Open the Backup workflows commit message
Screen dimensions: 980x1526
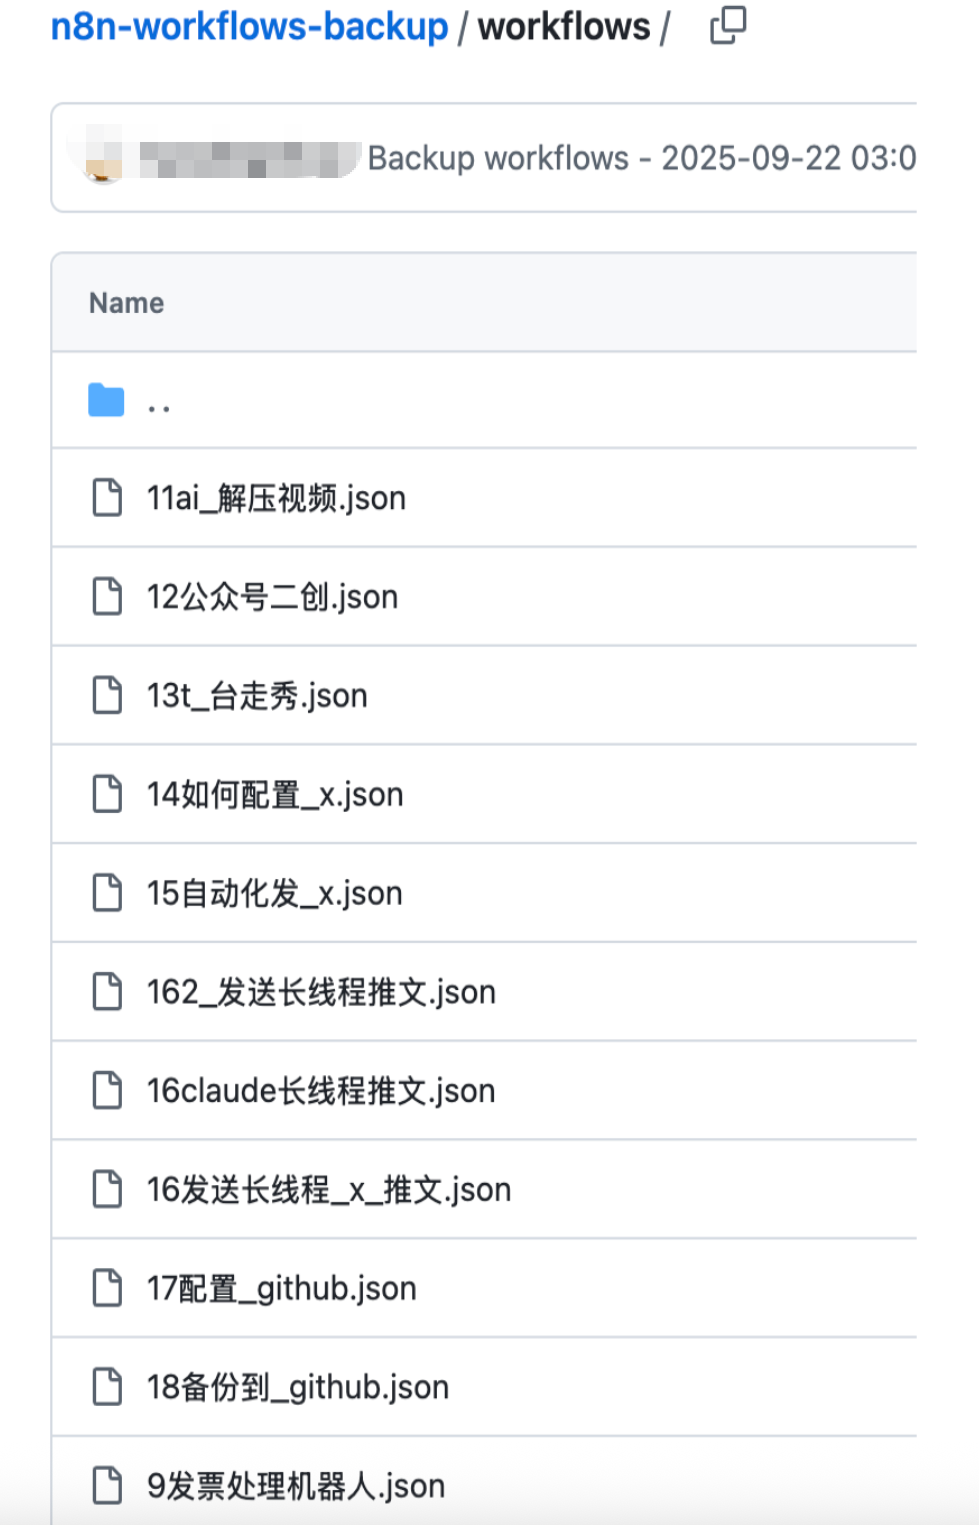pos(642,158)
